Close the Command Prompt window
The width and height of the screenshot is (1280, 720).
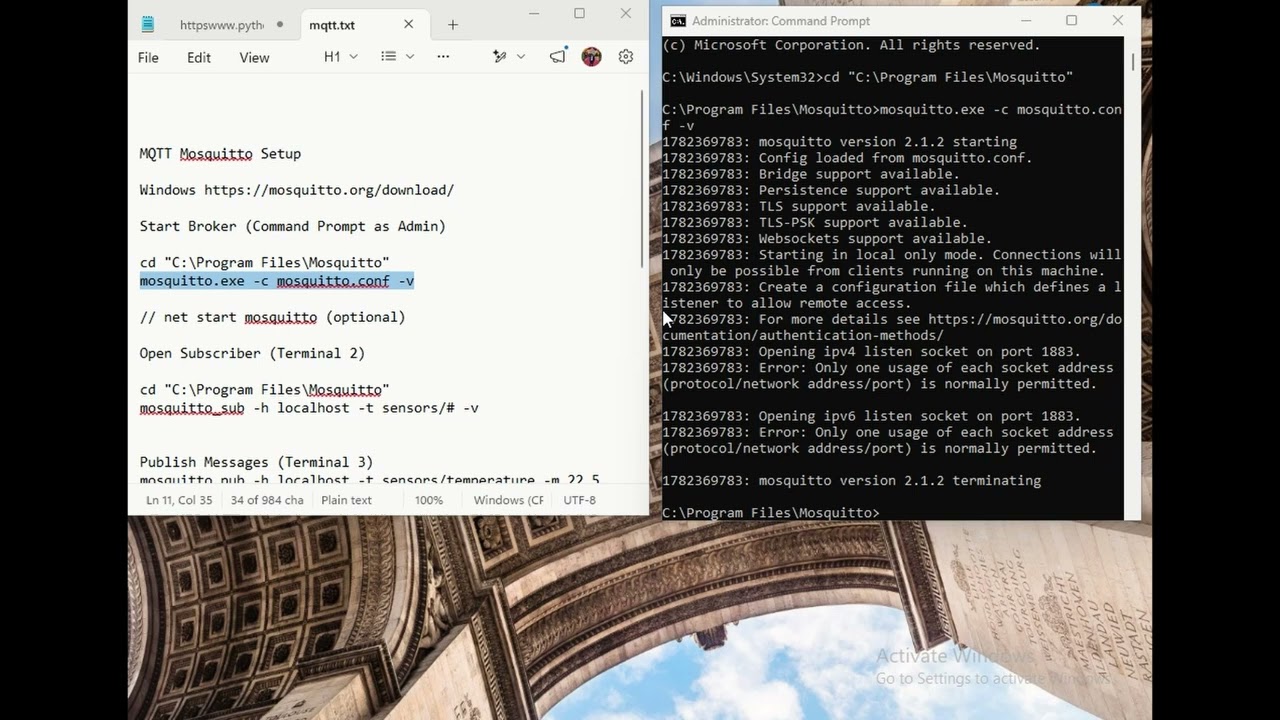click(x=1117, y=20)
